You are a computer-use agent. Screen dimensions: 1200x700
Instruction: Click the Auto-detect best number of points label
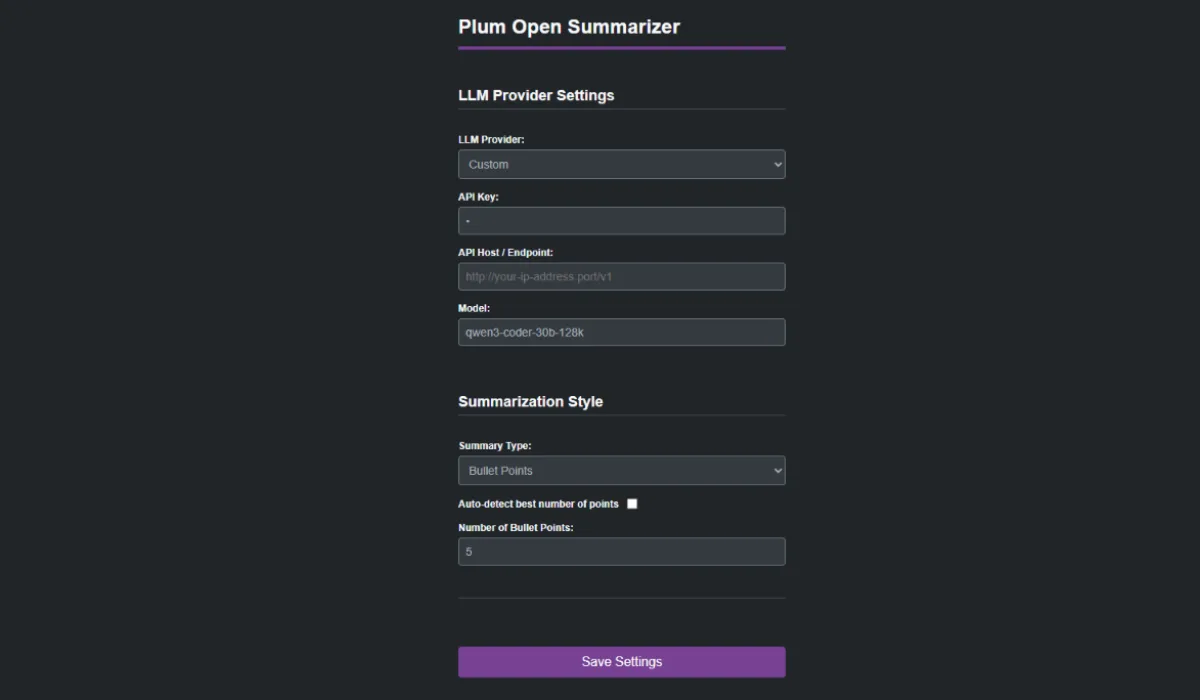[538, 504]
